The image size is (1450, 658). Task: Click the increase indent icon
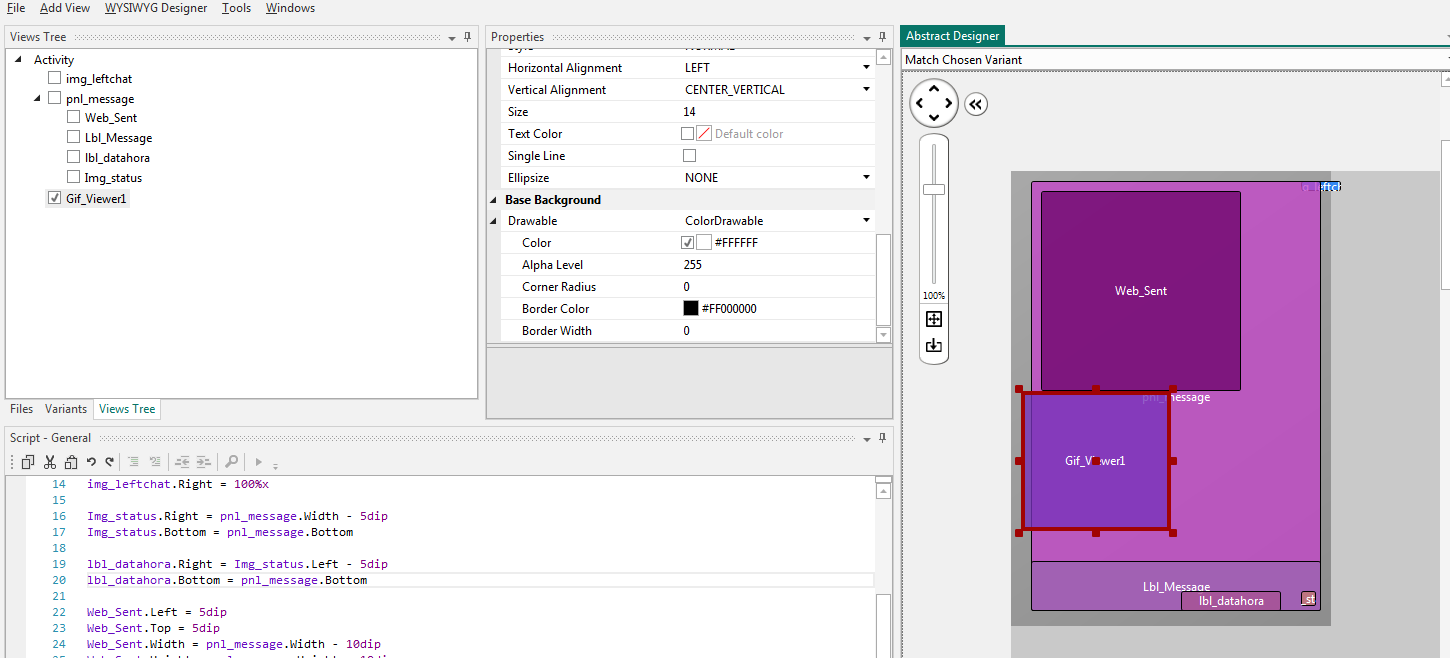pyautogui.click(x=203, y=462)
